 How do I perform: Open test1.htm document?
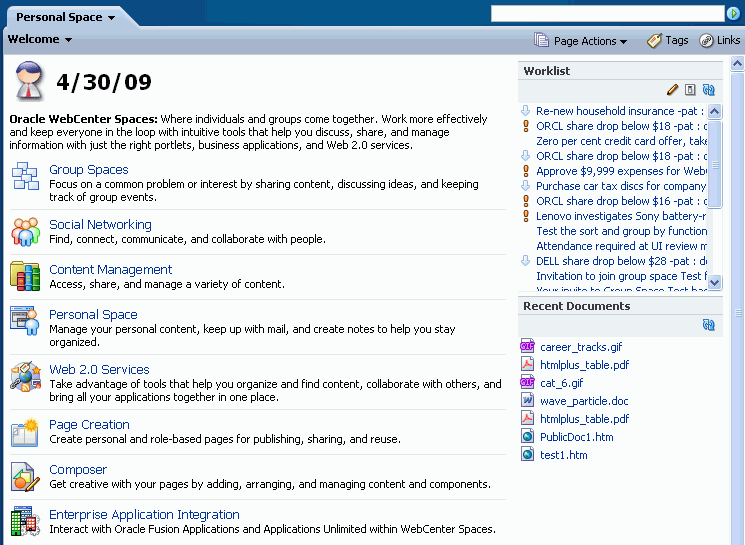coord(564,455)
